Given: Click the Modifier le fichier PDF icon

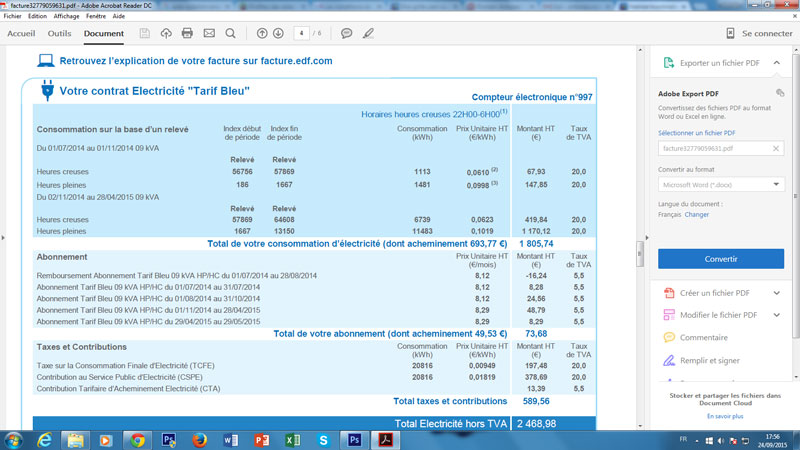Looking at the screenshot, I should 669,315.
